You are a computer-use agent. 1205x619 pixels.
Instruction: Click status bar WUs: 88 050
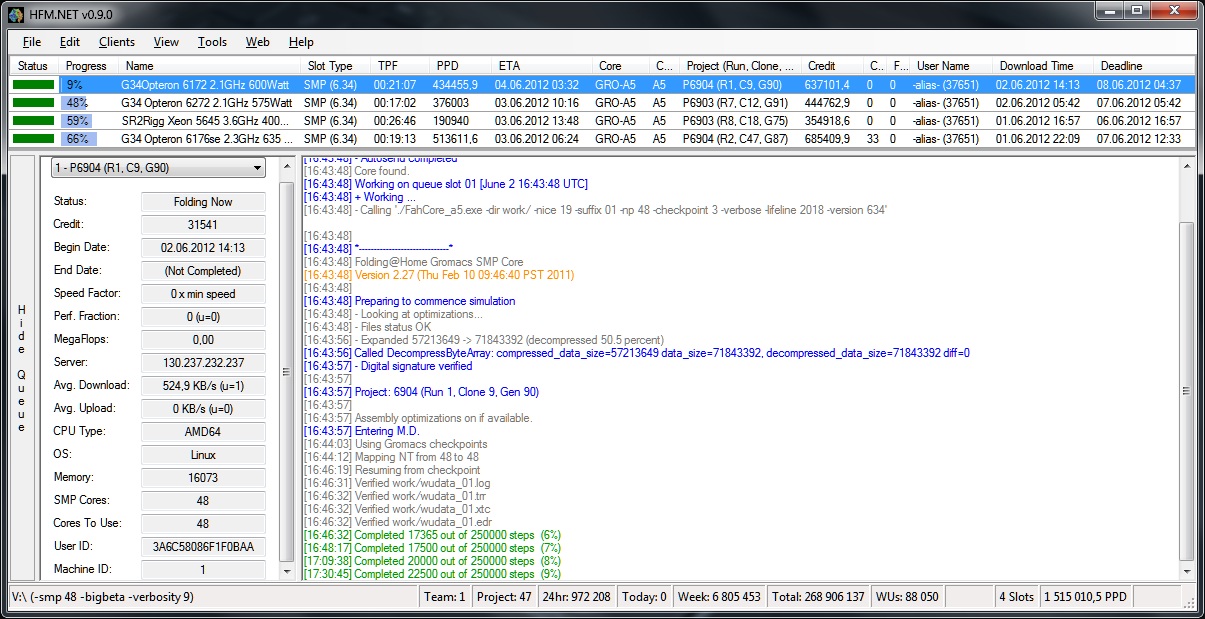(x=908, y=597)
